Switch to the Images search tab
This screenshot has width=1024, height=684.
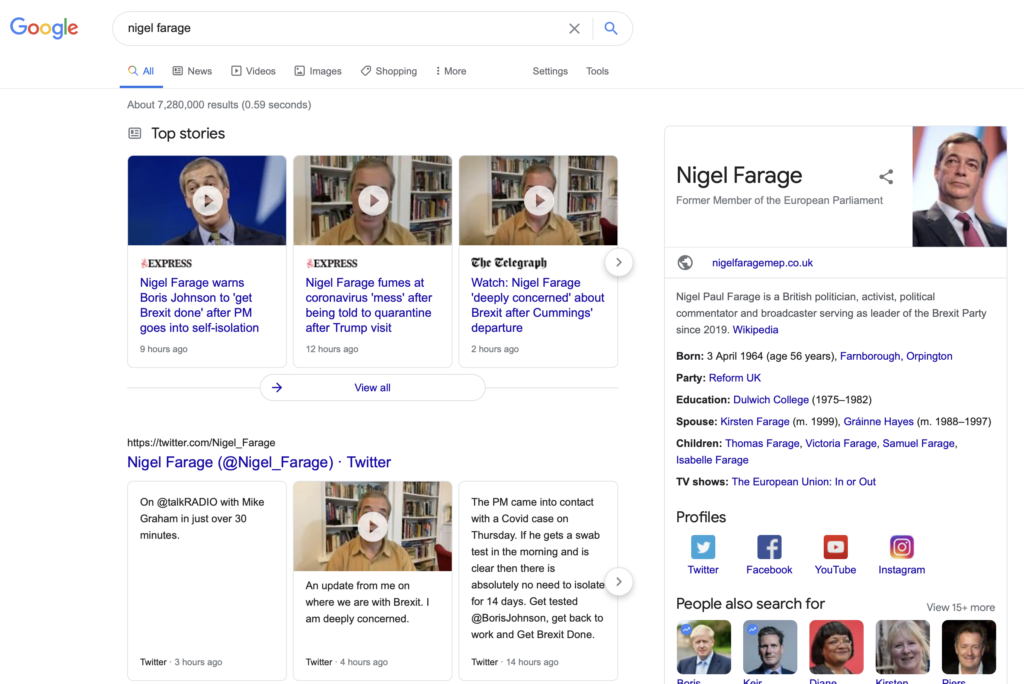point(318,71)
